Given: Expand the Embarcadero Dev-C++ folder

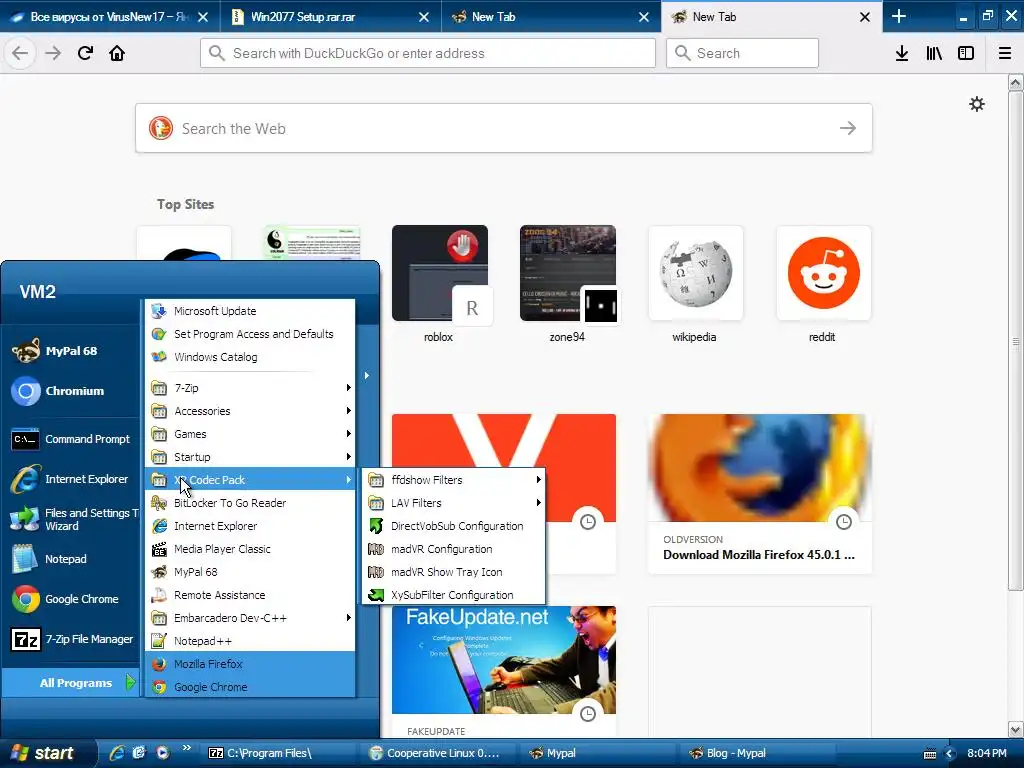Looking at the screenshot, I should pos(250,618).
